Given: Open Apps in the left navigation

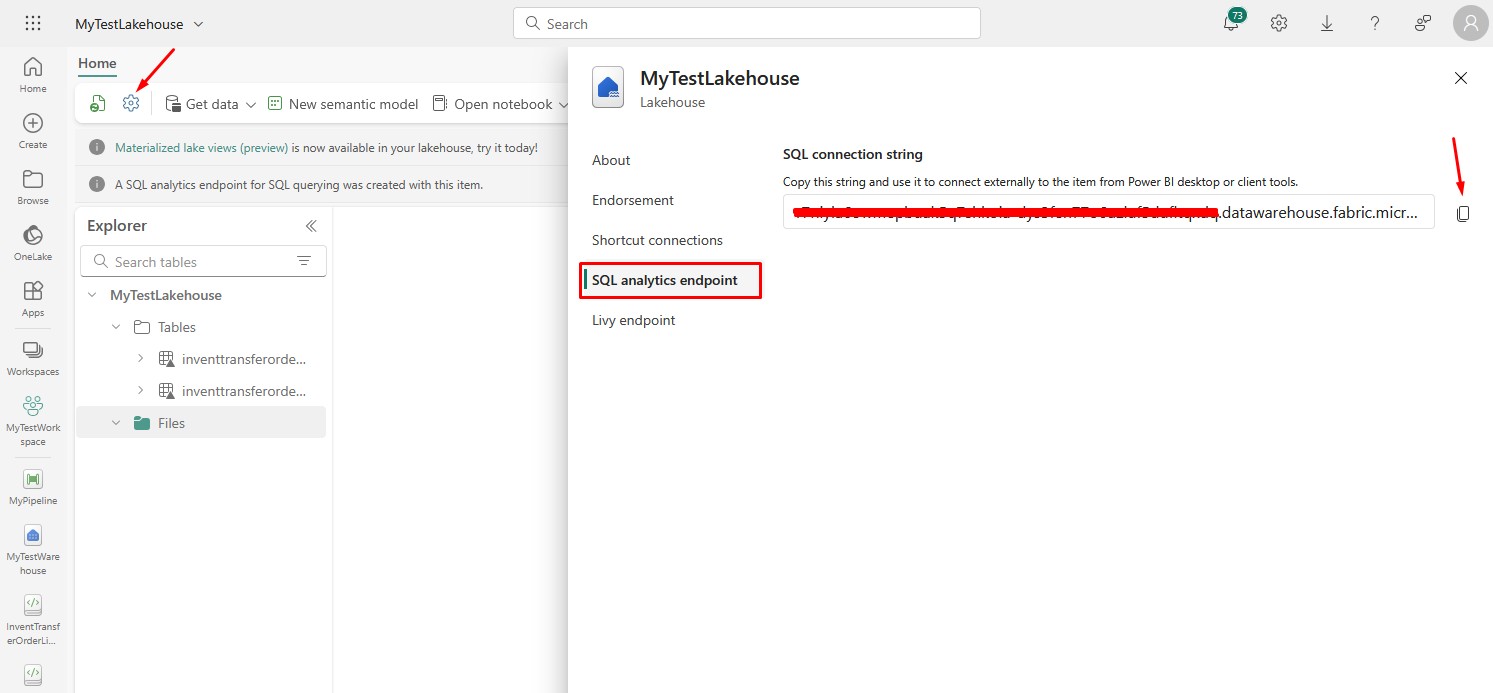Looking at the screenshot, I should (33, 299).
